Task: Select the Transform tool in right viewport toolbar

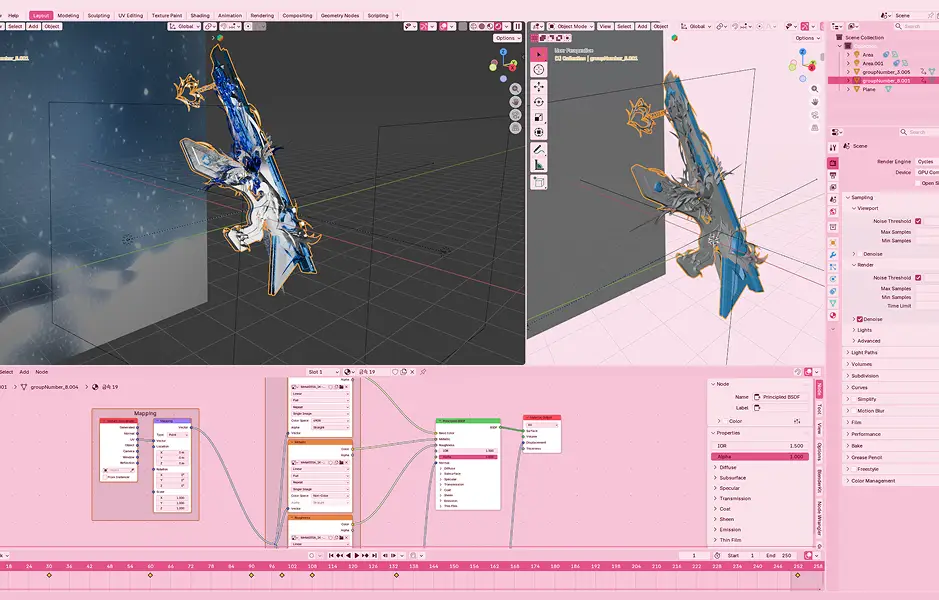Action: coord(539,132)
